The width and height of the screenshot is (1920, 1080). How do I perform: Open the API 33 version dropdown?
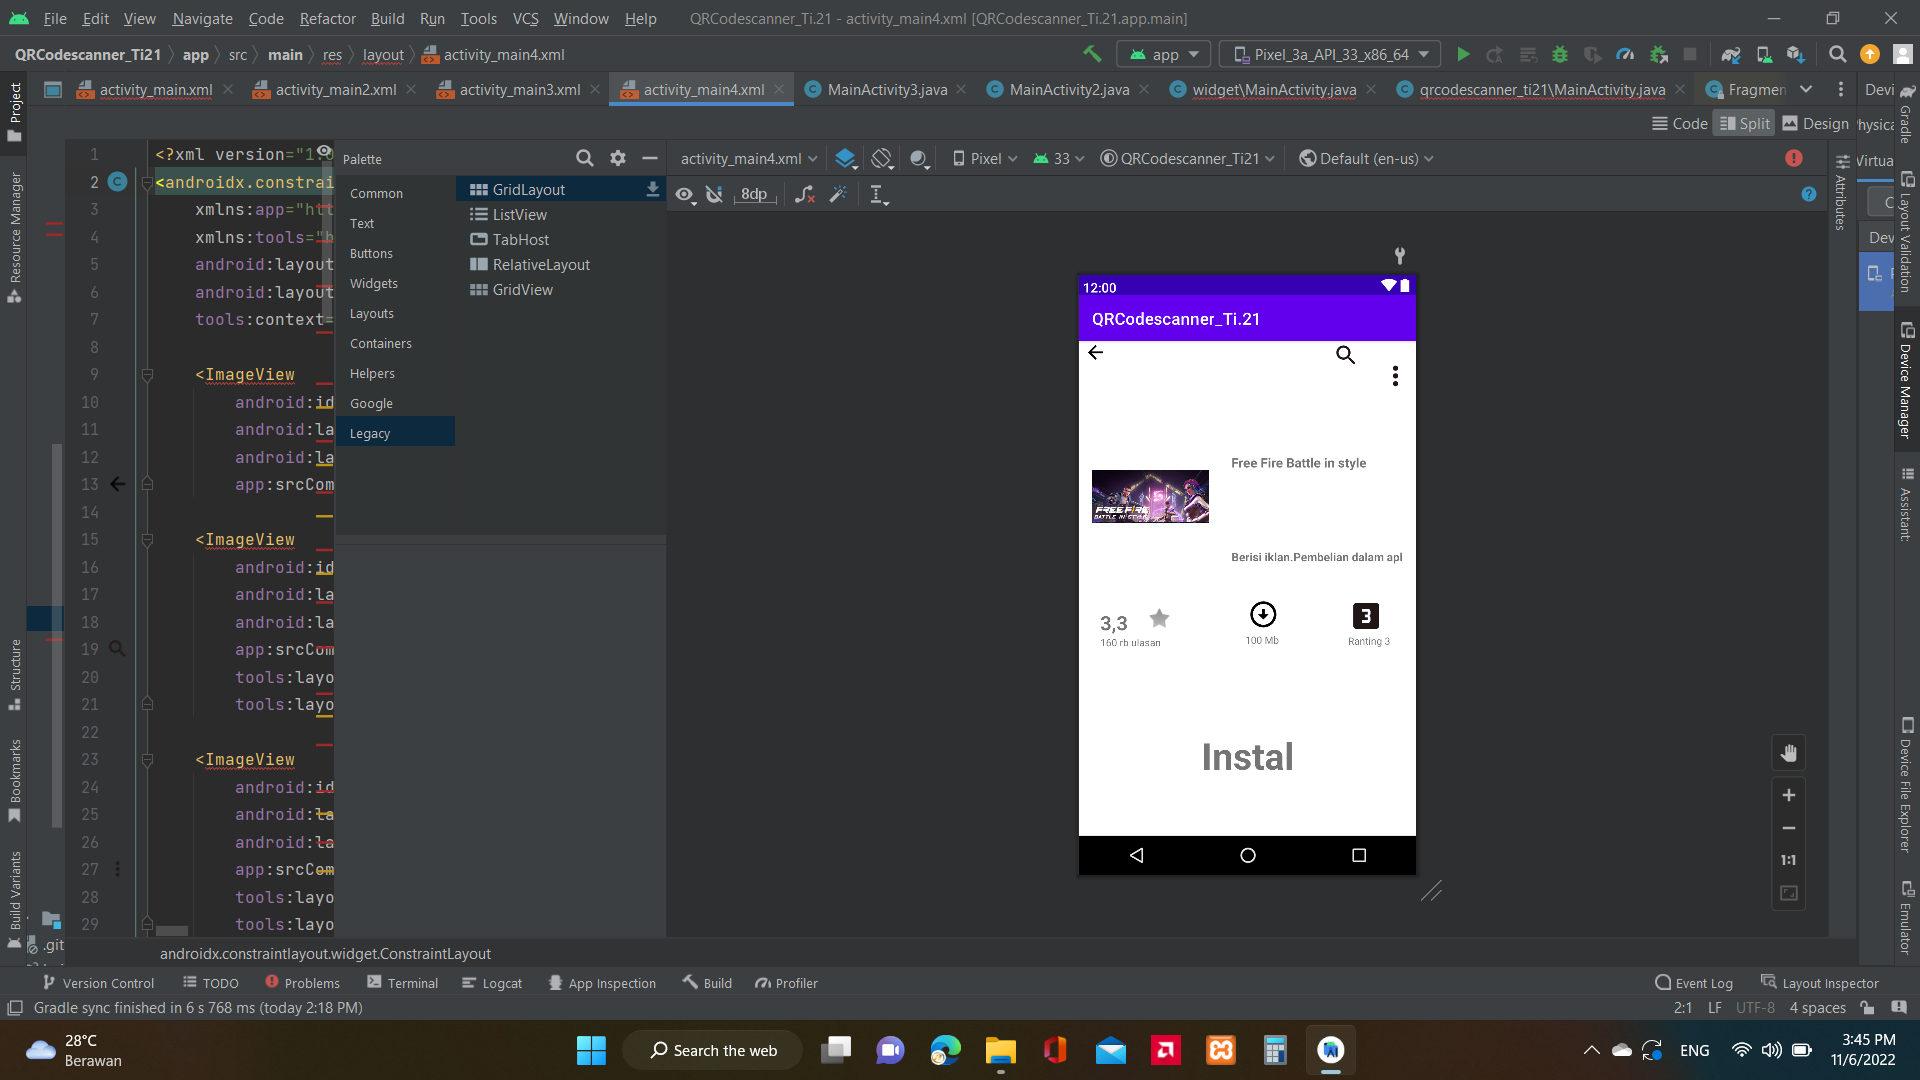[1058, 158]
